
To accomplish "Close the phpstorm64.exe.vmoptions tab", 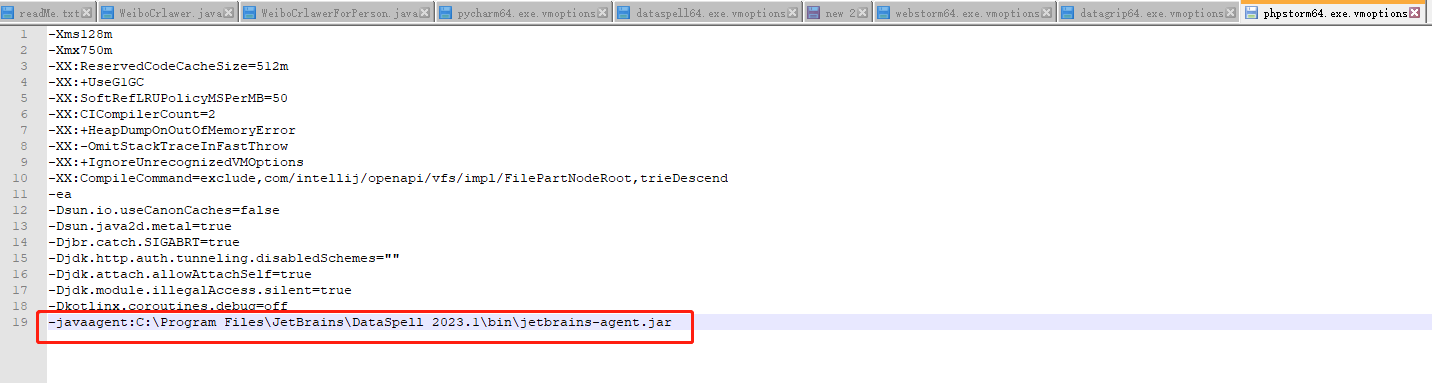I will (x=1415, y=14).
